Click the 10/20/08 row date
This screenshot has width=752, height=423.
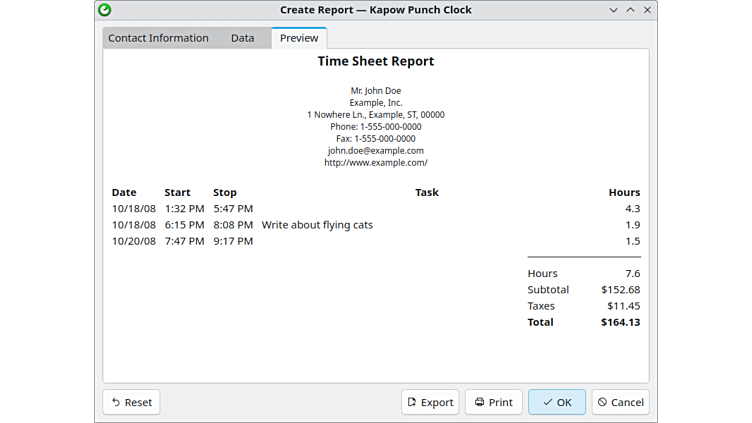tap(134, 241)
